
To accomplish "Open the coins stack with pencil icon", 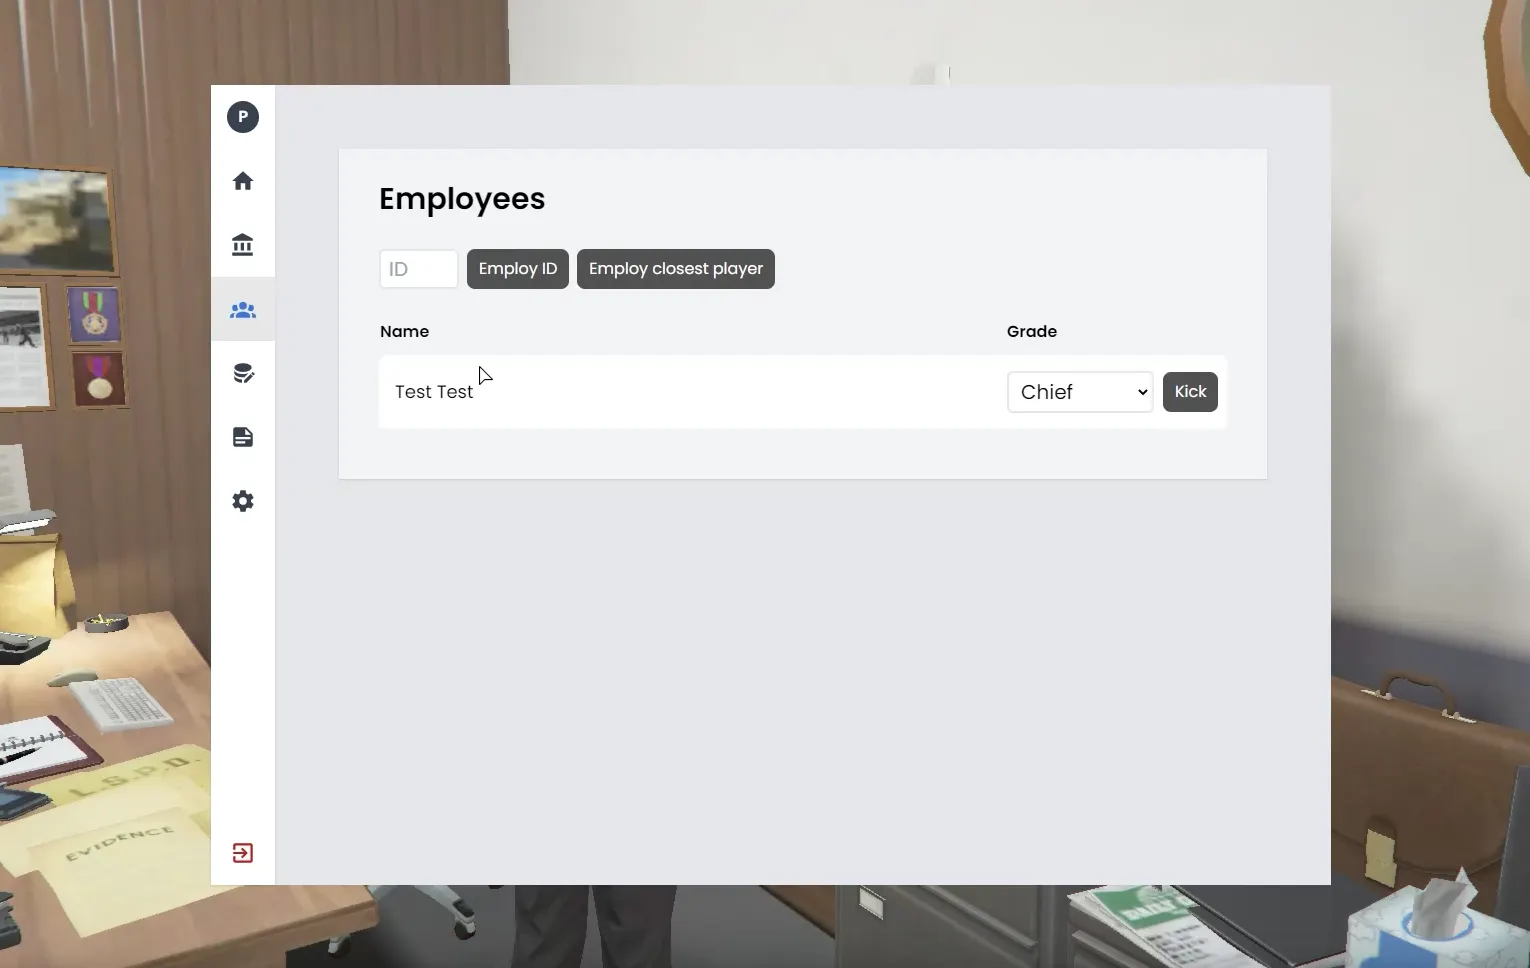I will [x=243, y=374].
